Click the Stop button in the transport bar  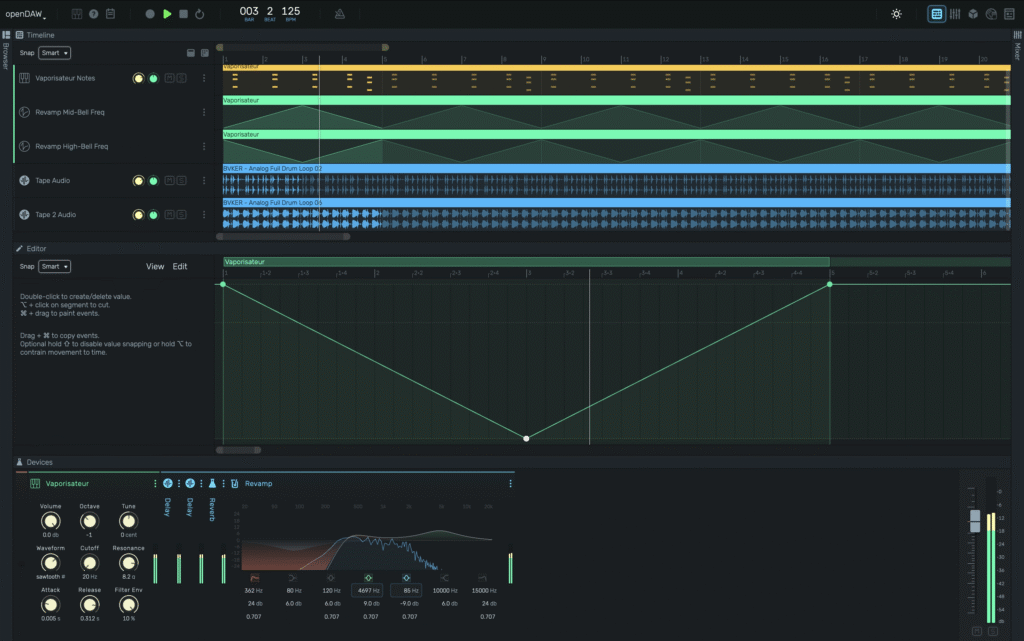point(185,14)
